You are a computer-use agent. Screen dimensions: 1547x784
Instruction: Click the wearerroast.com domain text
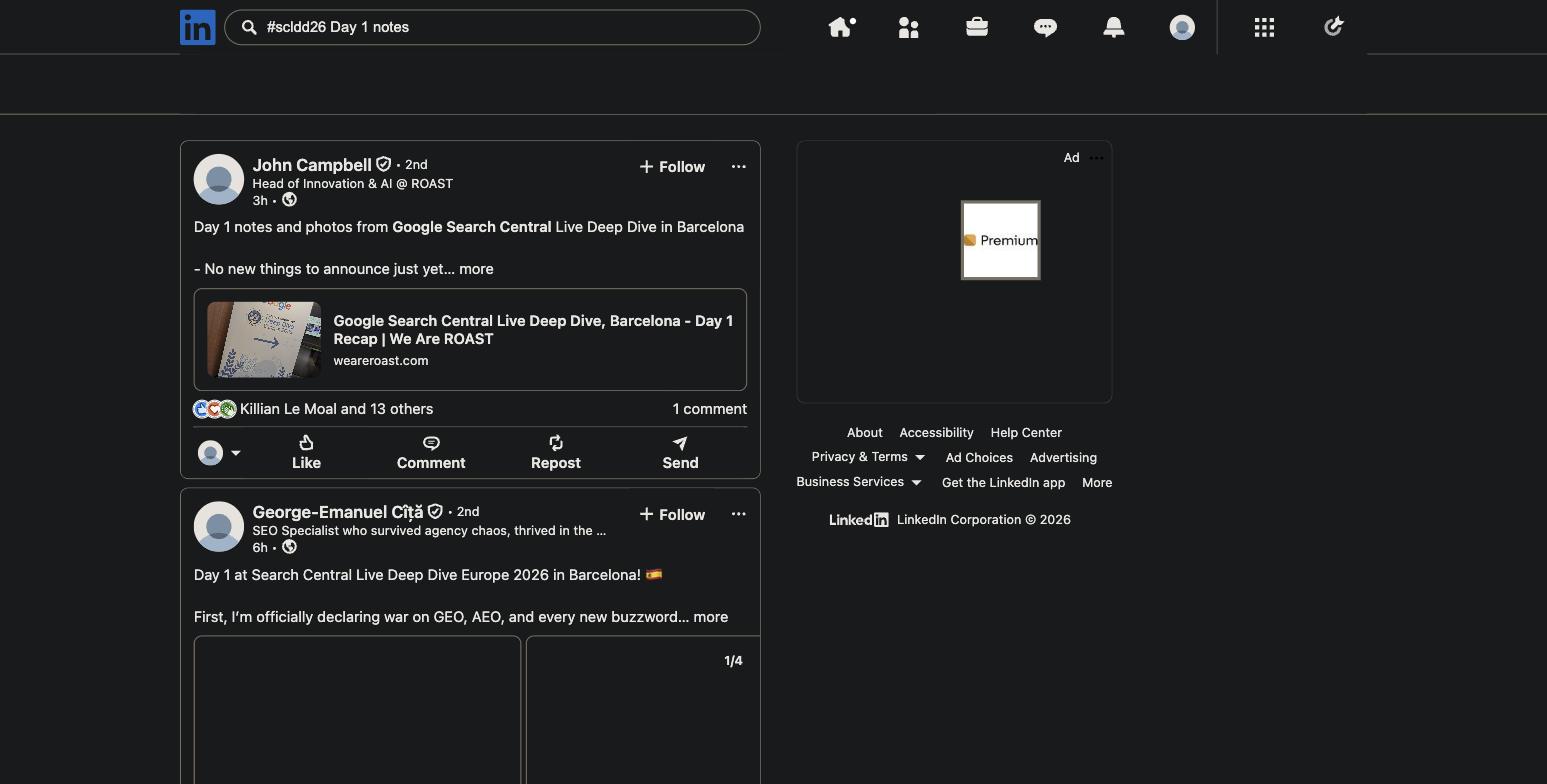[381, 361]
